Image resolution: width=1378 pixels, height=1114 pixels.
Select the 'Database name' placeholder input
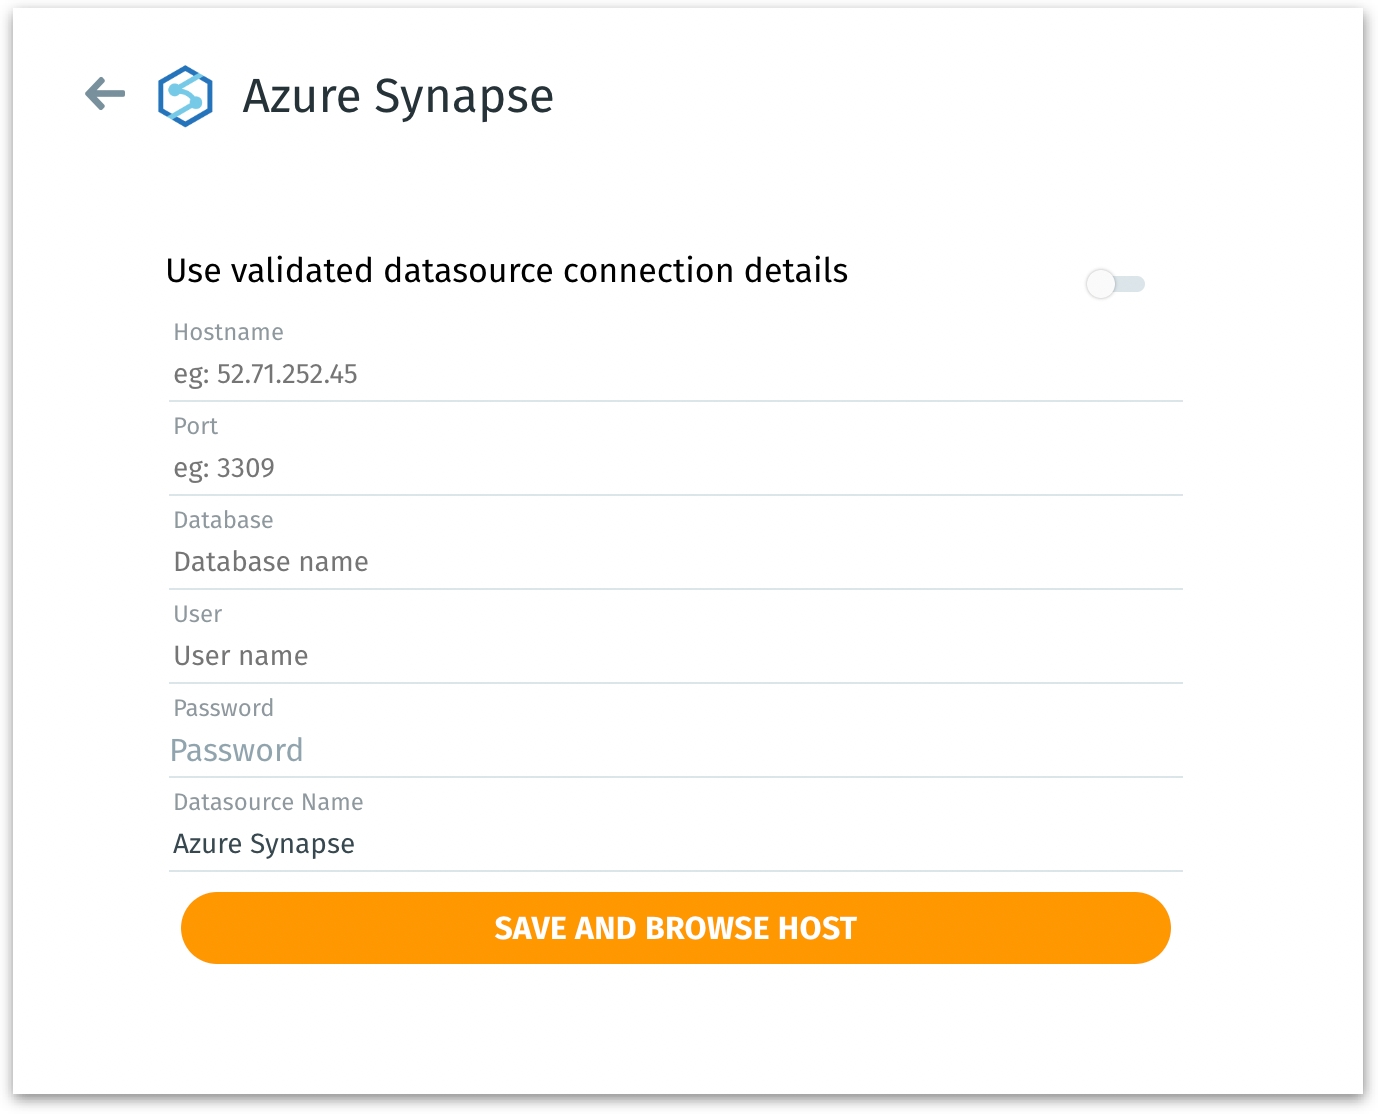pyautogui.click(x=675, y=563)
